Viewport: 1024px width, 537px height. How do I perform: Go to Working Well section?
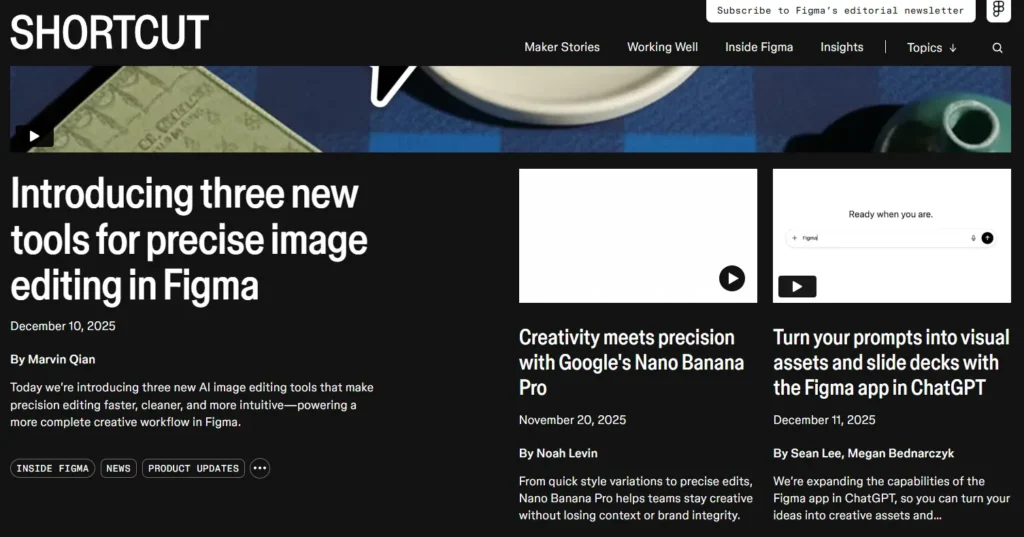(x=662, y=47)
